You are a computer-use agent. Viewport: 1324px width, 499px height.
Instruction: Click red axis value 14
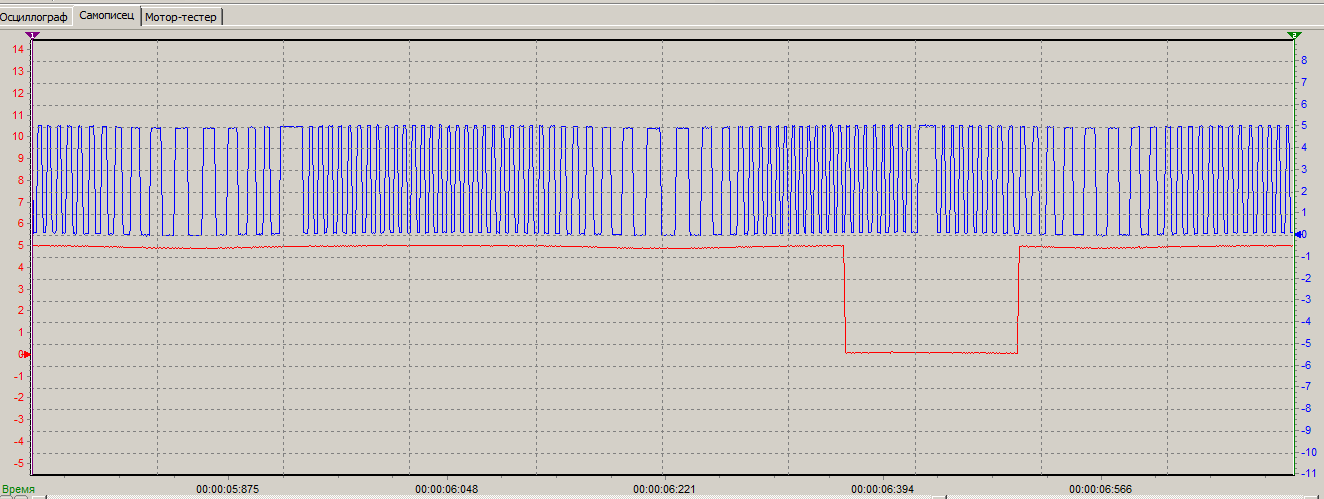pos(17,49)
